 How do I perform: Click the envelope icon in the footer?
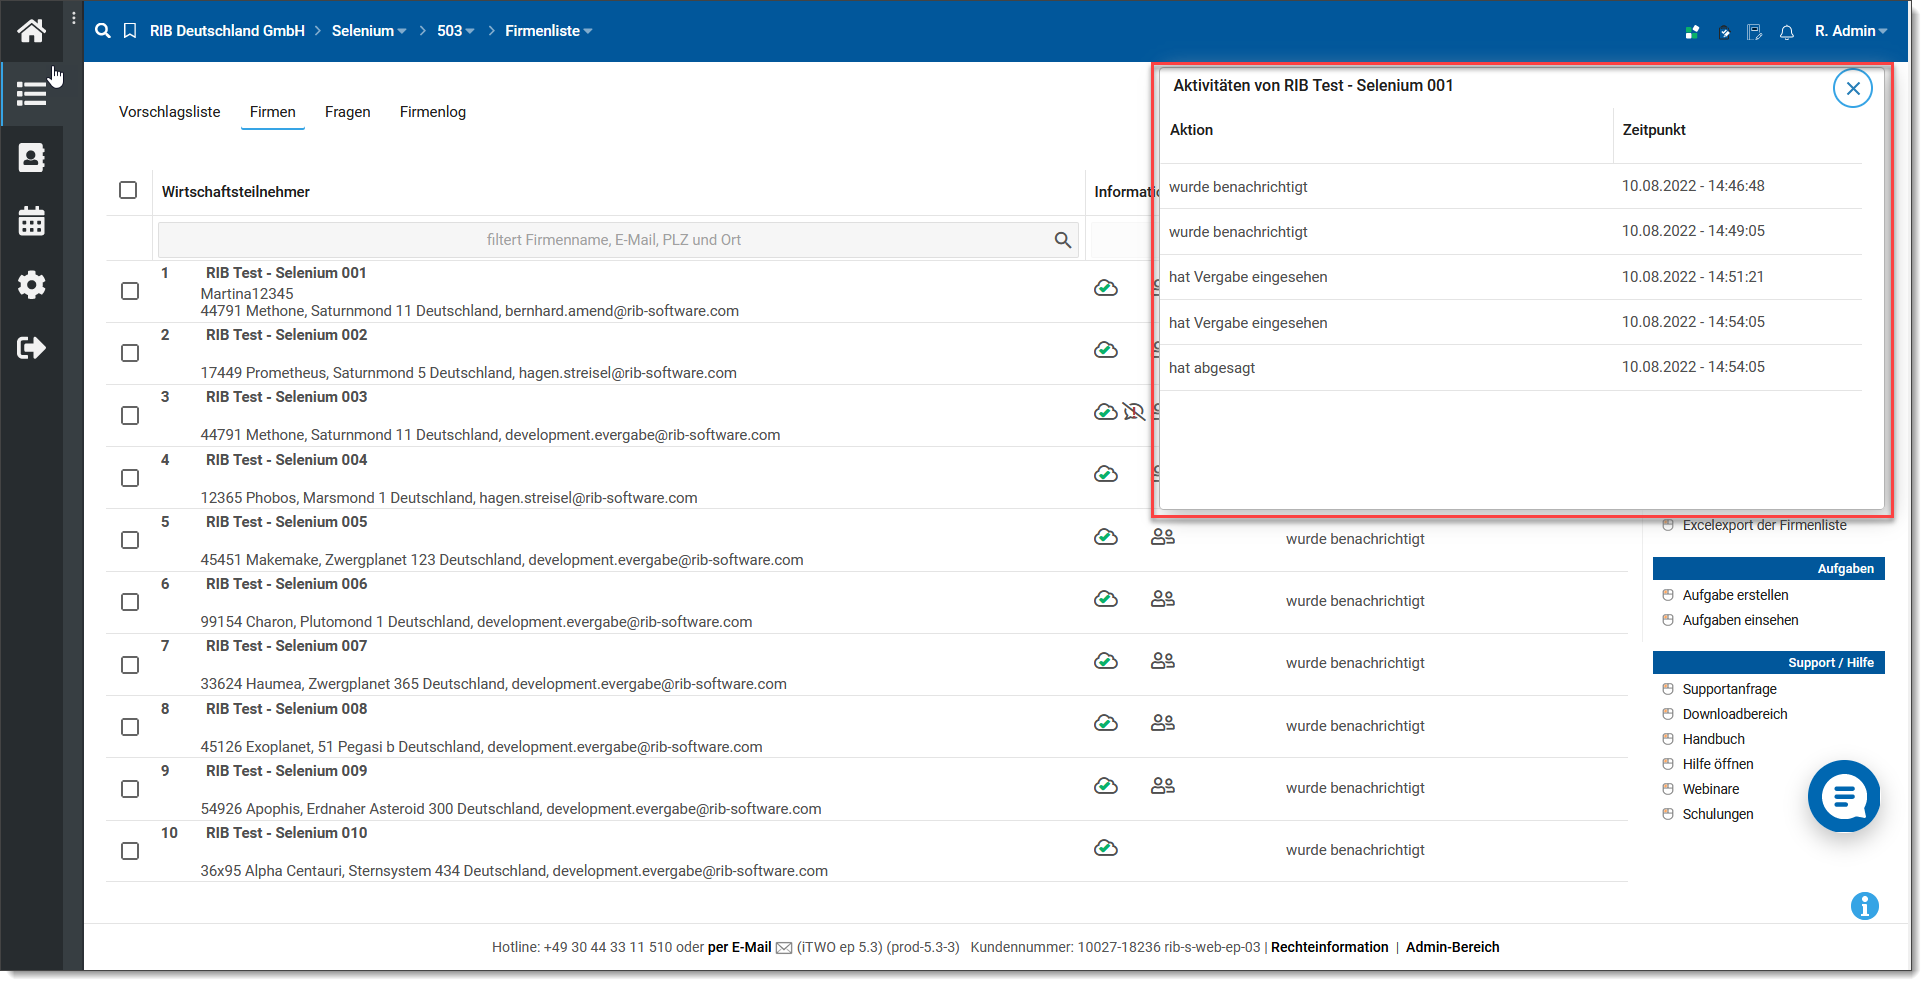click(x=784, y=948)
